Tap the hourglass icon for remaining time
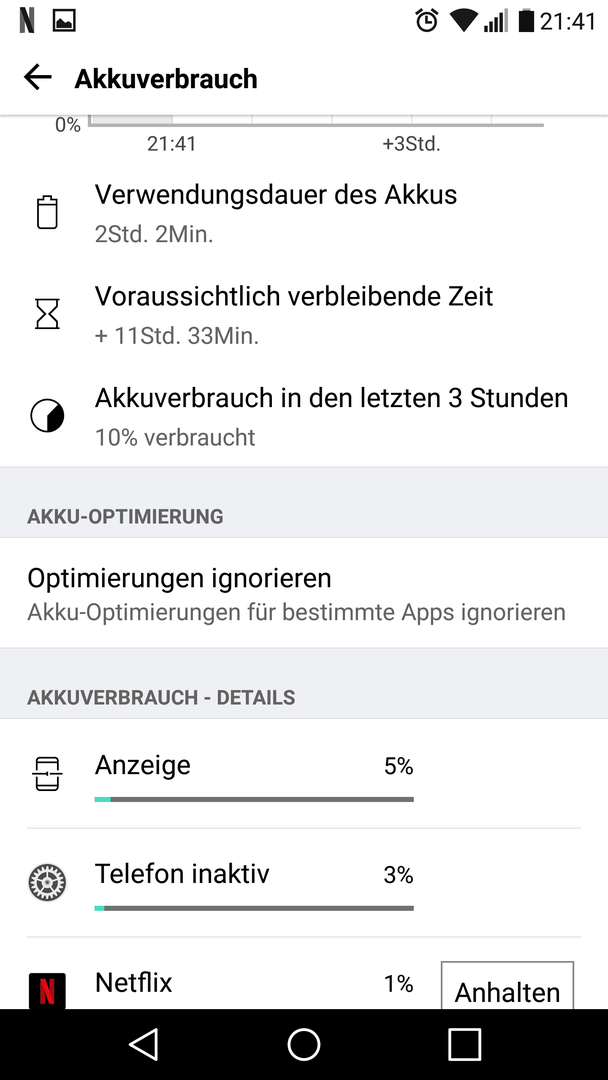Screen dimensions: 608x1080 [x=47, y=314]
